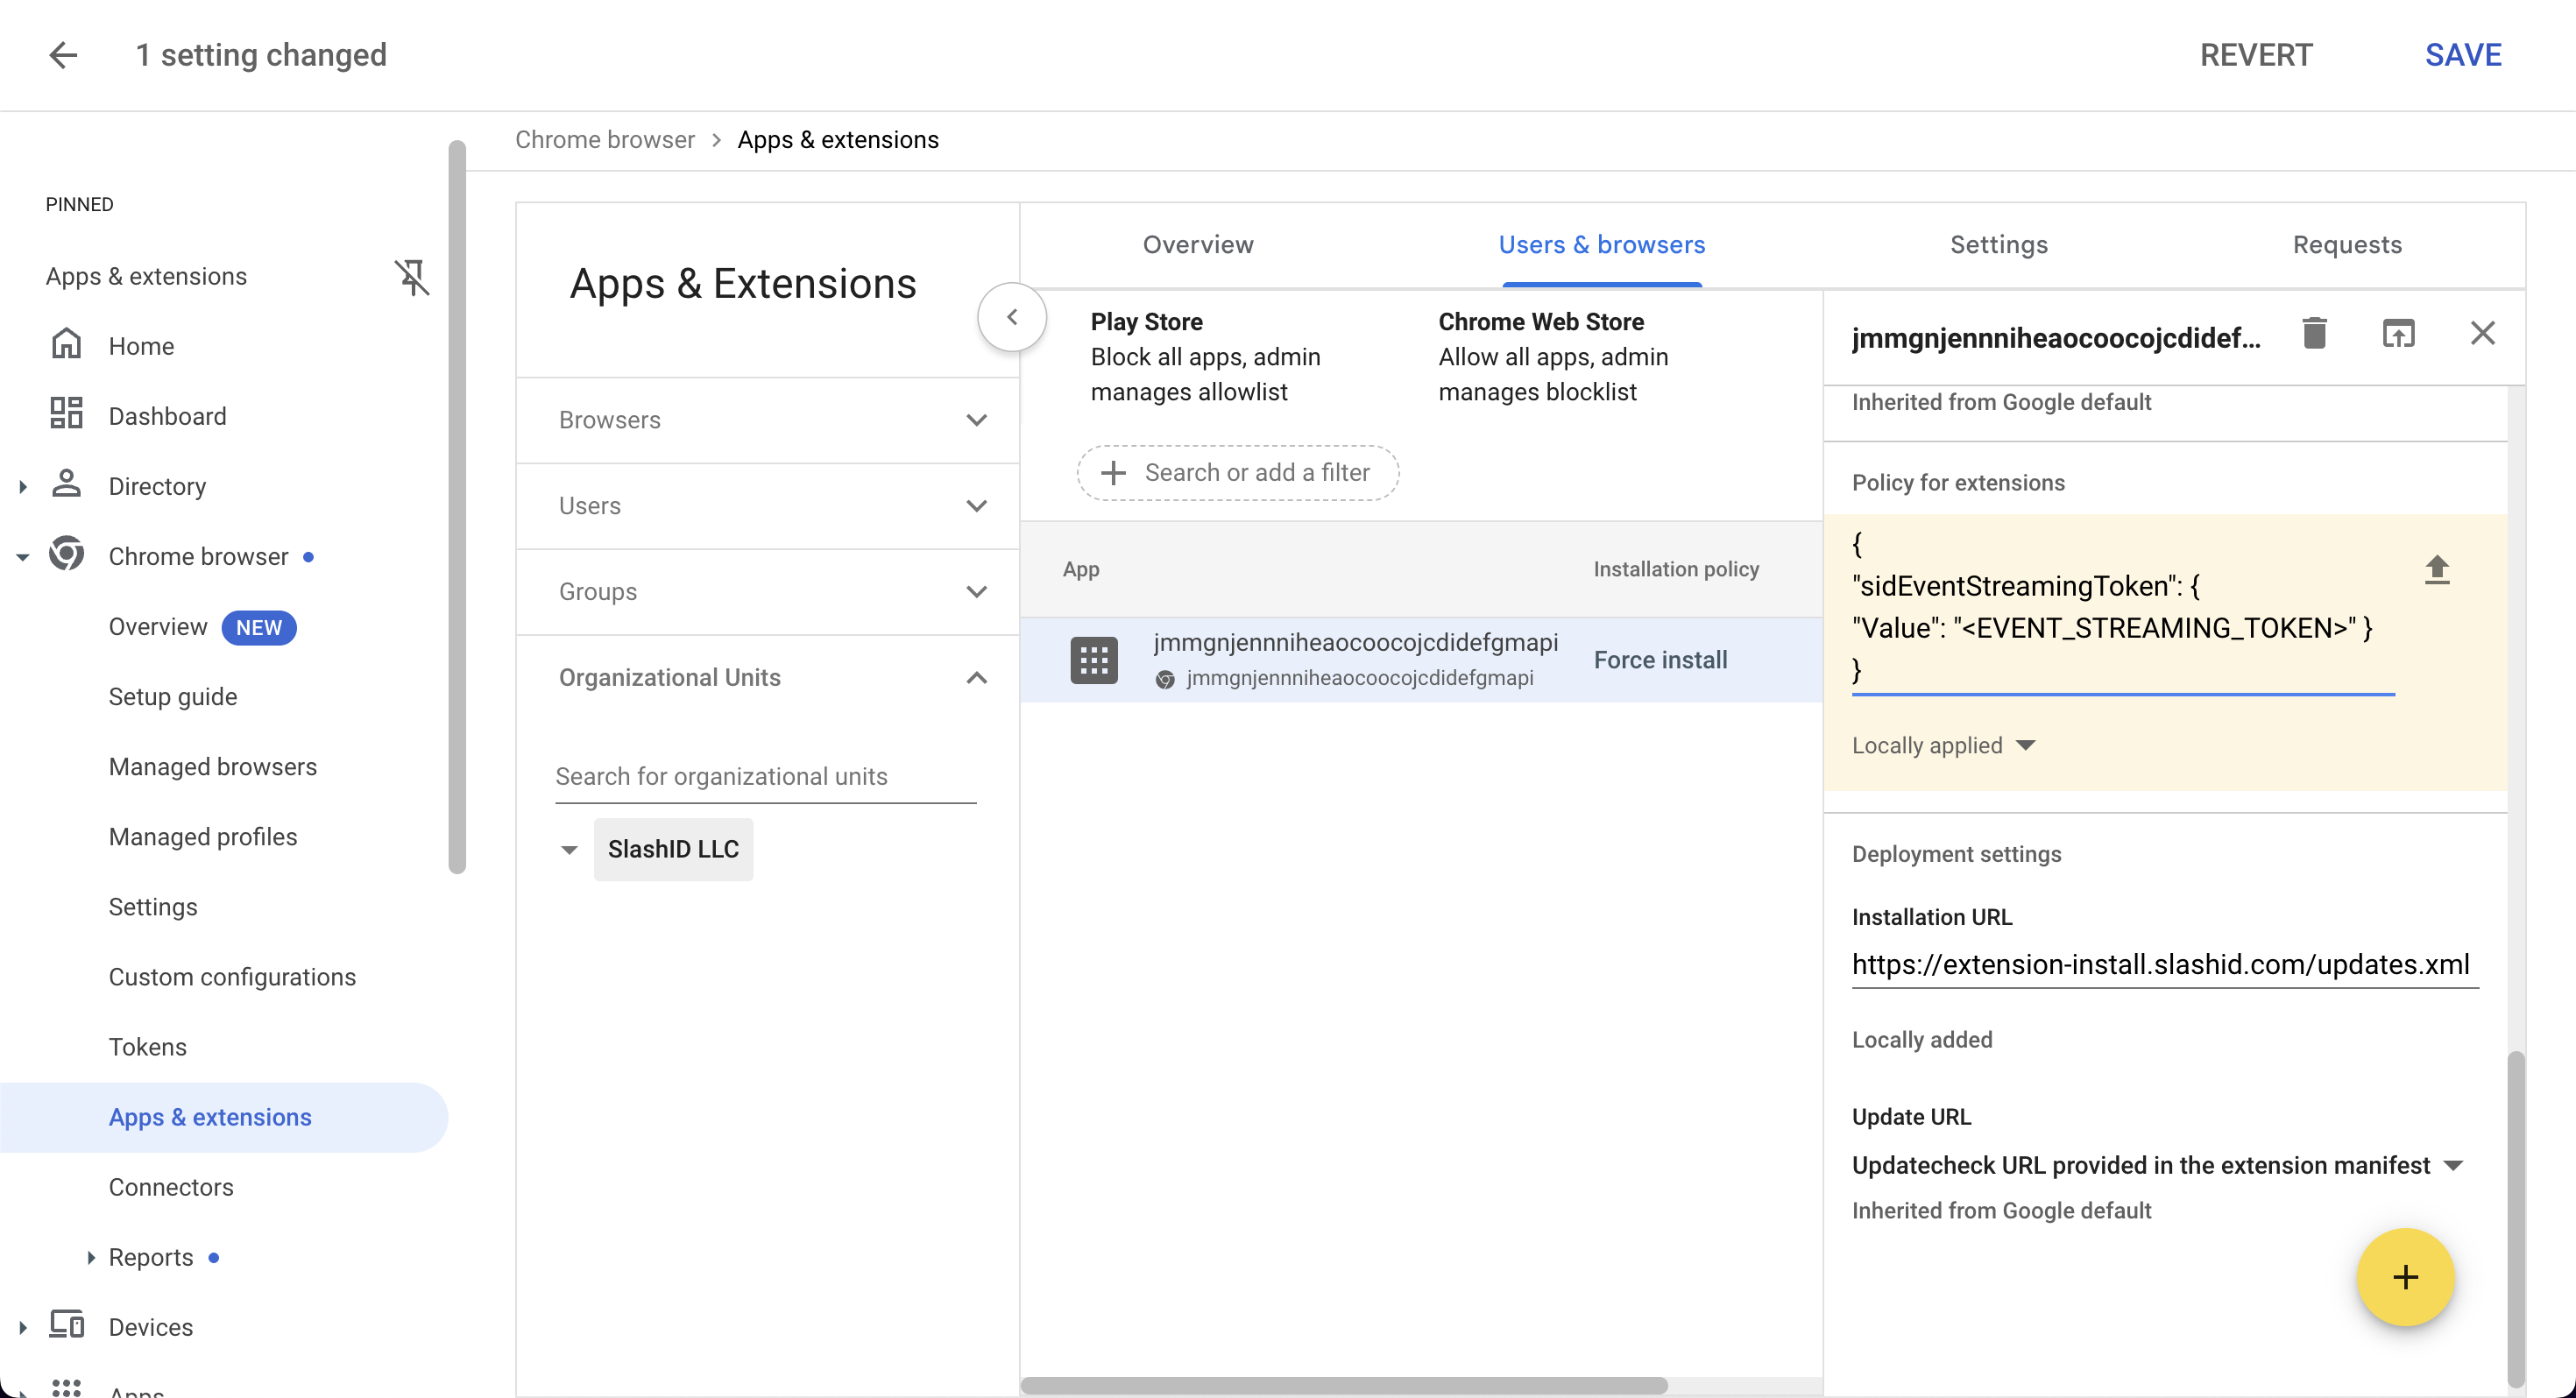The height and width of the screenshot is (1398, 2576).
Task: Click the Chrome browser sidebar icon
Action: click(66, 555)
